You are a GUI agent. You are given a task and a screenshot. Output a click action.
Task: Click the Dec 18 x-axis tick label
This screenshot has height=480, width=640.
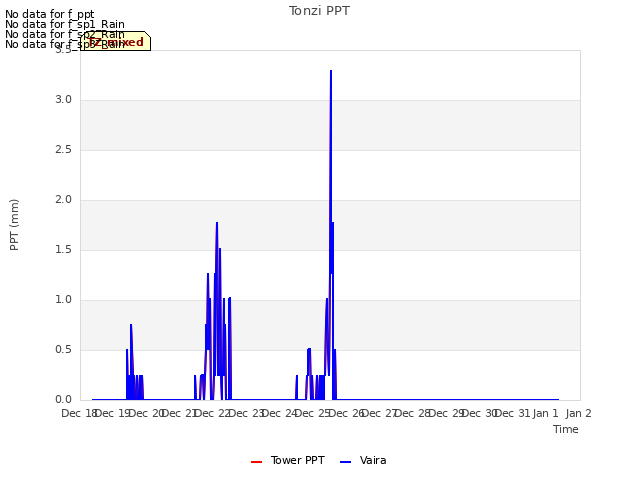pyautogui.click(x=79, y=413)
